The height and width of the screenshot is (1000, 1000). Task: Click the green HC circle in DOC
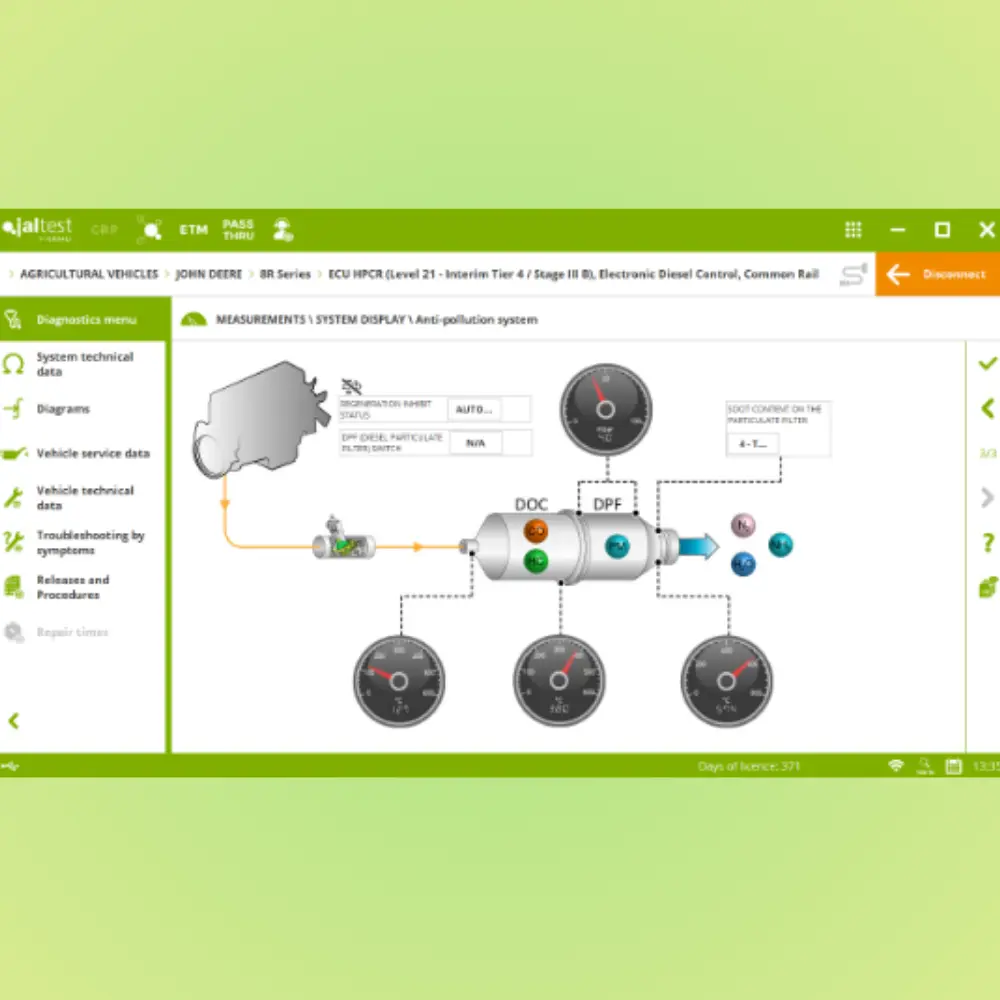pos(536,561)
